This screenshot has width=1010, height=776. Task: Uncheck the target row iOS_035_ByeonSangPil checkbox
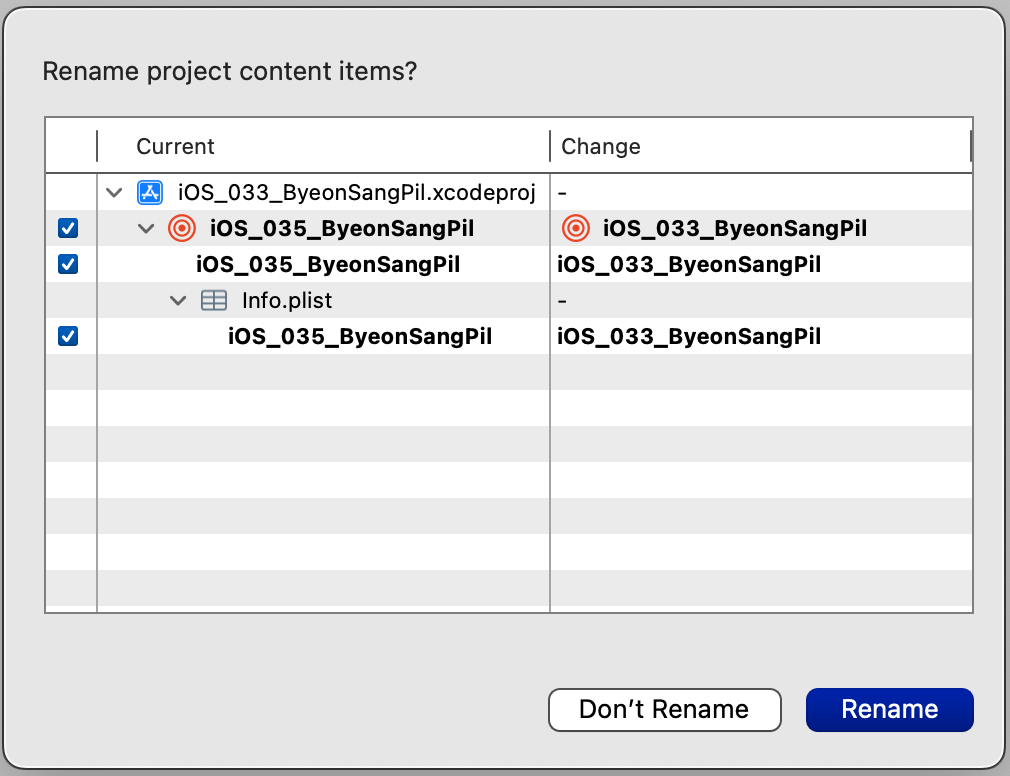(68, 229)
